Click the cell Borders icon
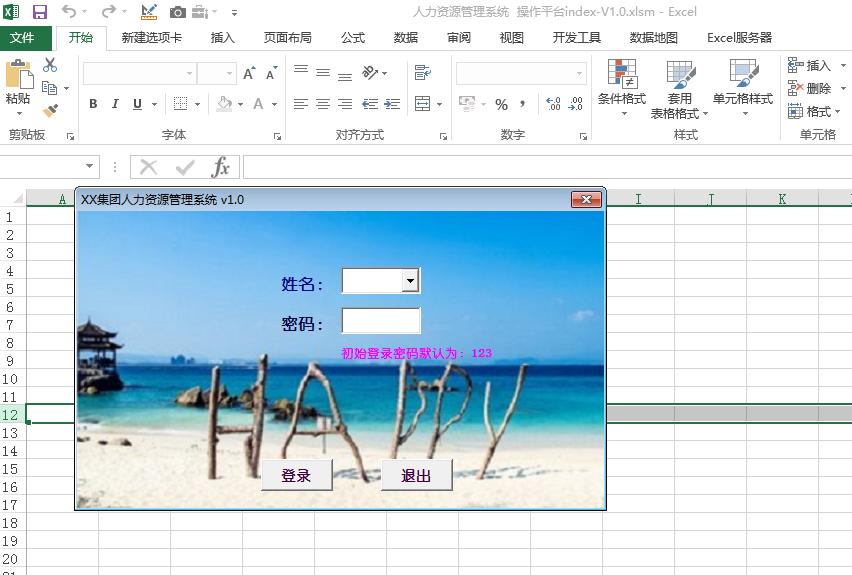The width and height of the screenshot is (852, 575). click(x=180, y=104)
